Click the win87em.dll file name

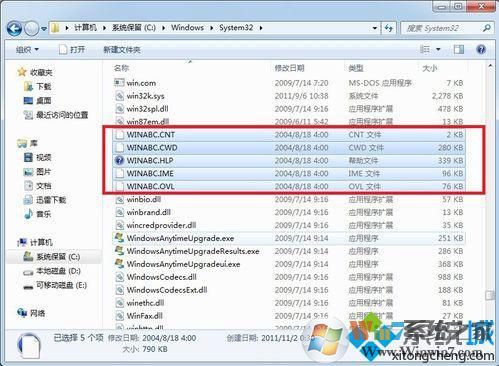pos(148,121)
